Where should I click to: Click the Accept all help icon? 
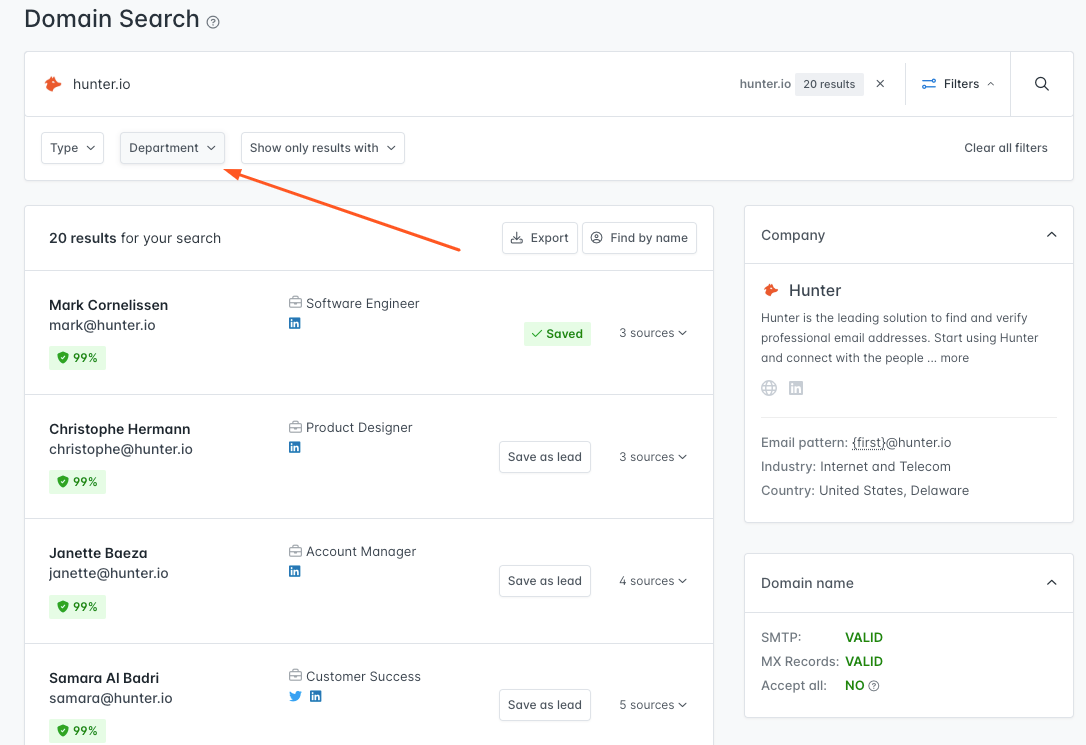point(874,686)
